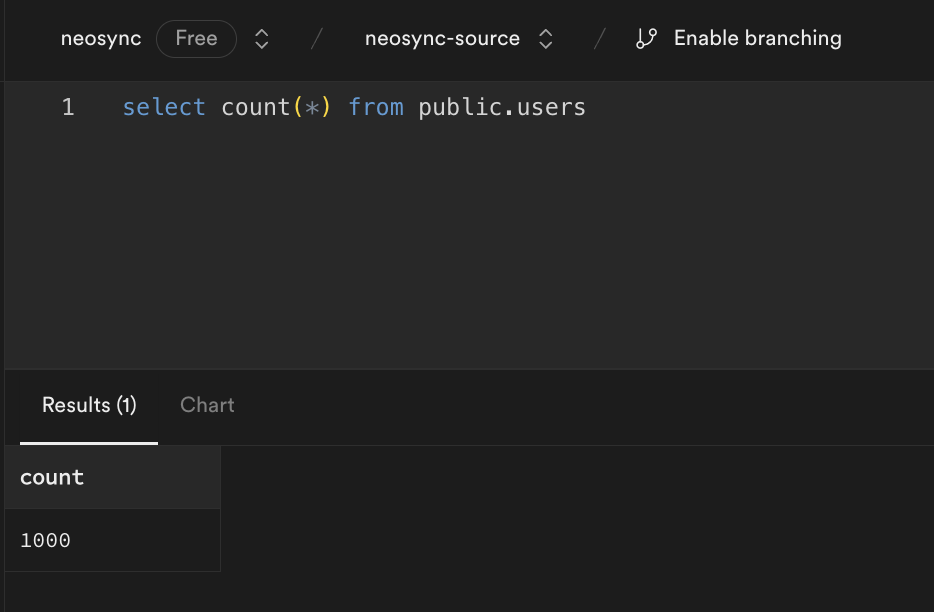Viewport: 934px width, 612px height.
Task: Open the neosync organization switcher chevrons
Action: [x=261, y=39]
